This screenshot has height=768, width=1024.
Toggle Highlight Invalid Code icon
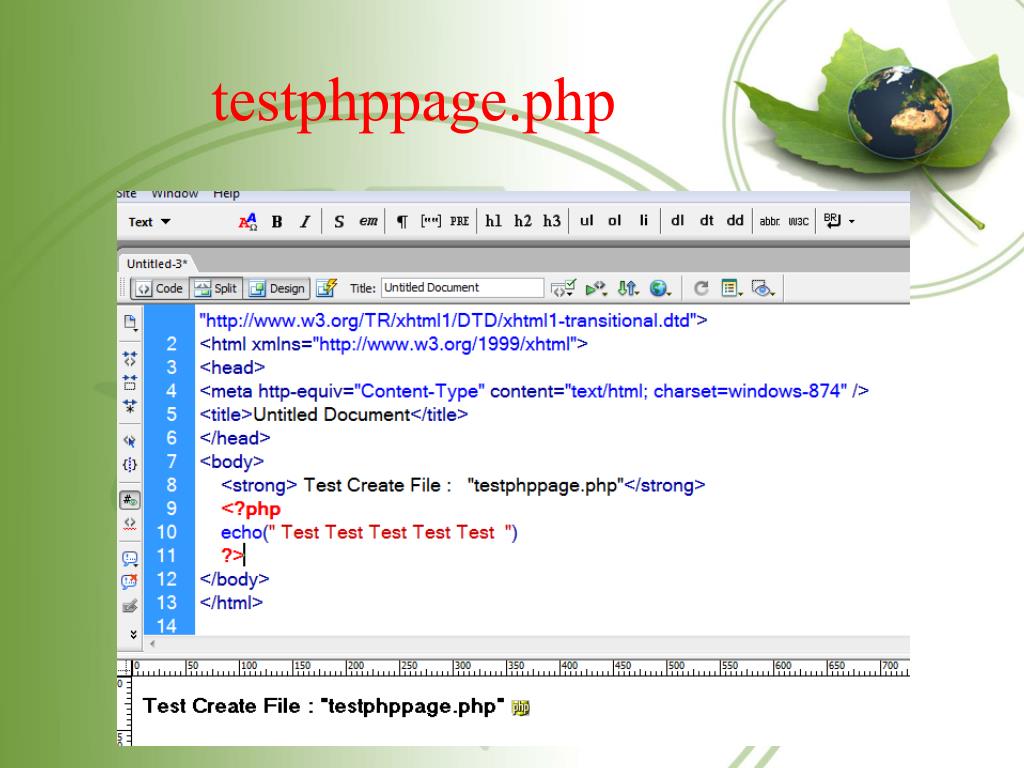pos(130,524)
